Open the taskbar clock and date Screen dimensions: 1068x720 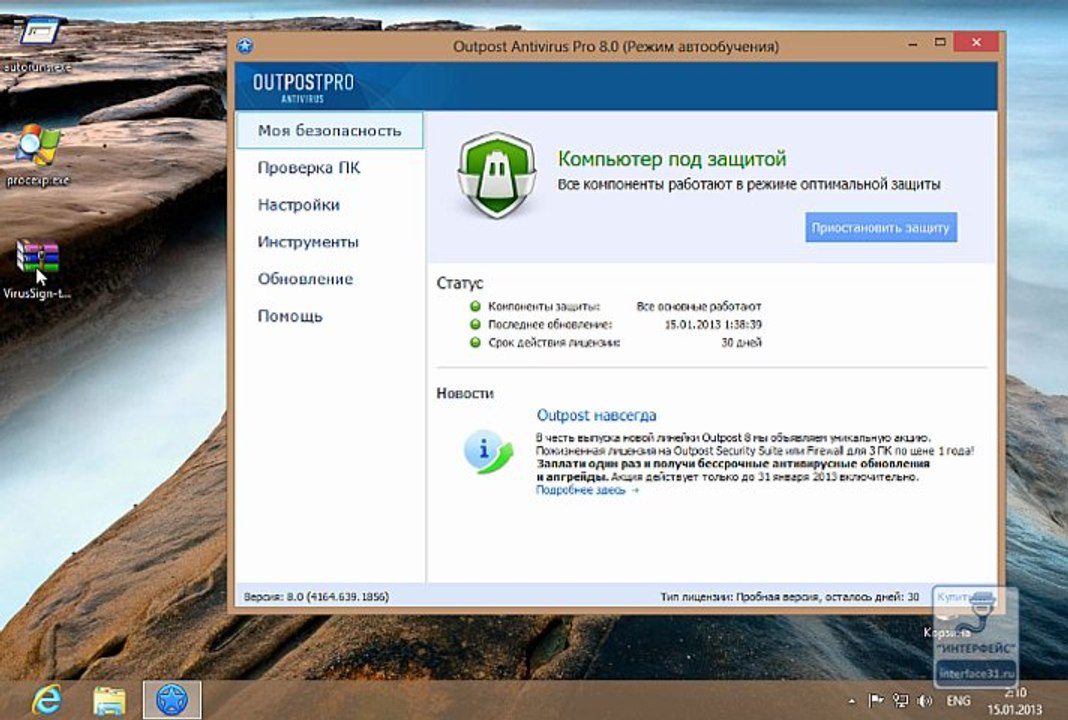pos(1015,701)
